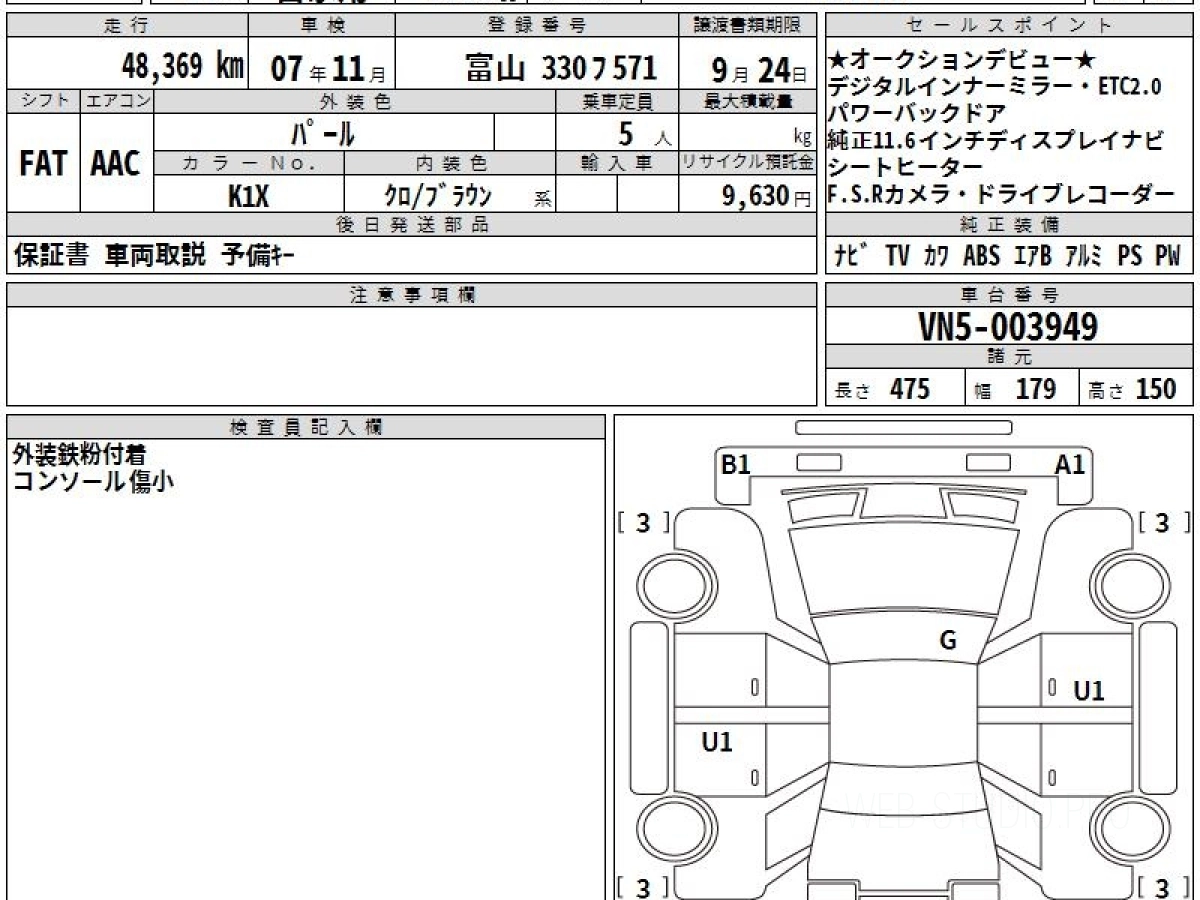Screen dimensions: 1200x900
Task: Select the FAT shift value
Action: pyautogui.click(x=43, y=163)
